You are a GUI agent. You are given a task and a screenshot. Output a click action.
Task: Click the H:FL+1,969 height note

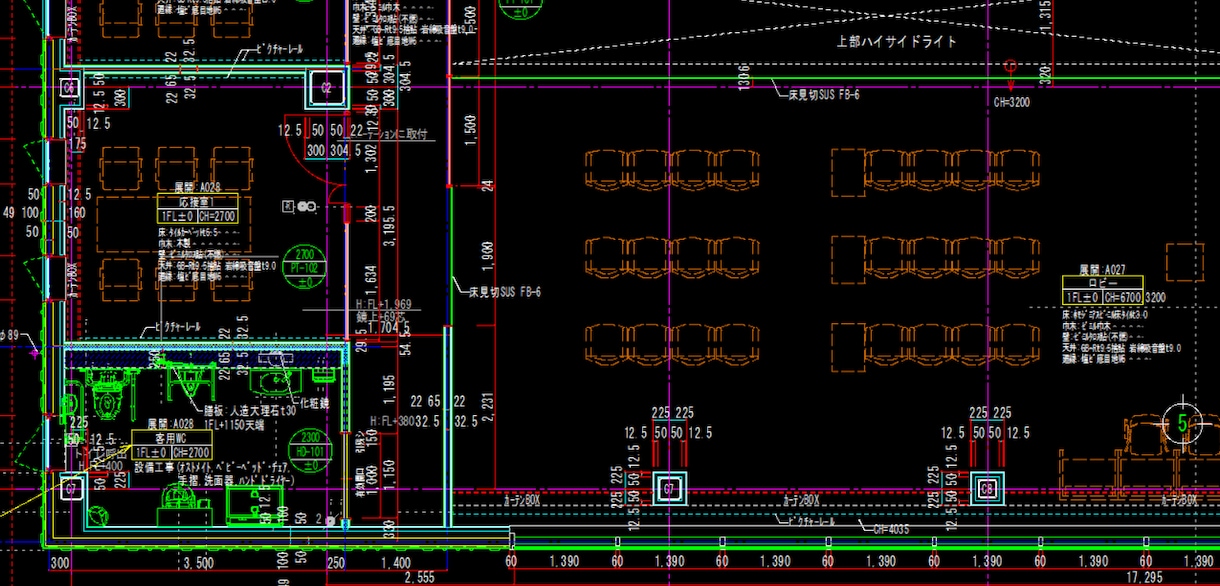point(385,304)
